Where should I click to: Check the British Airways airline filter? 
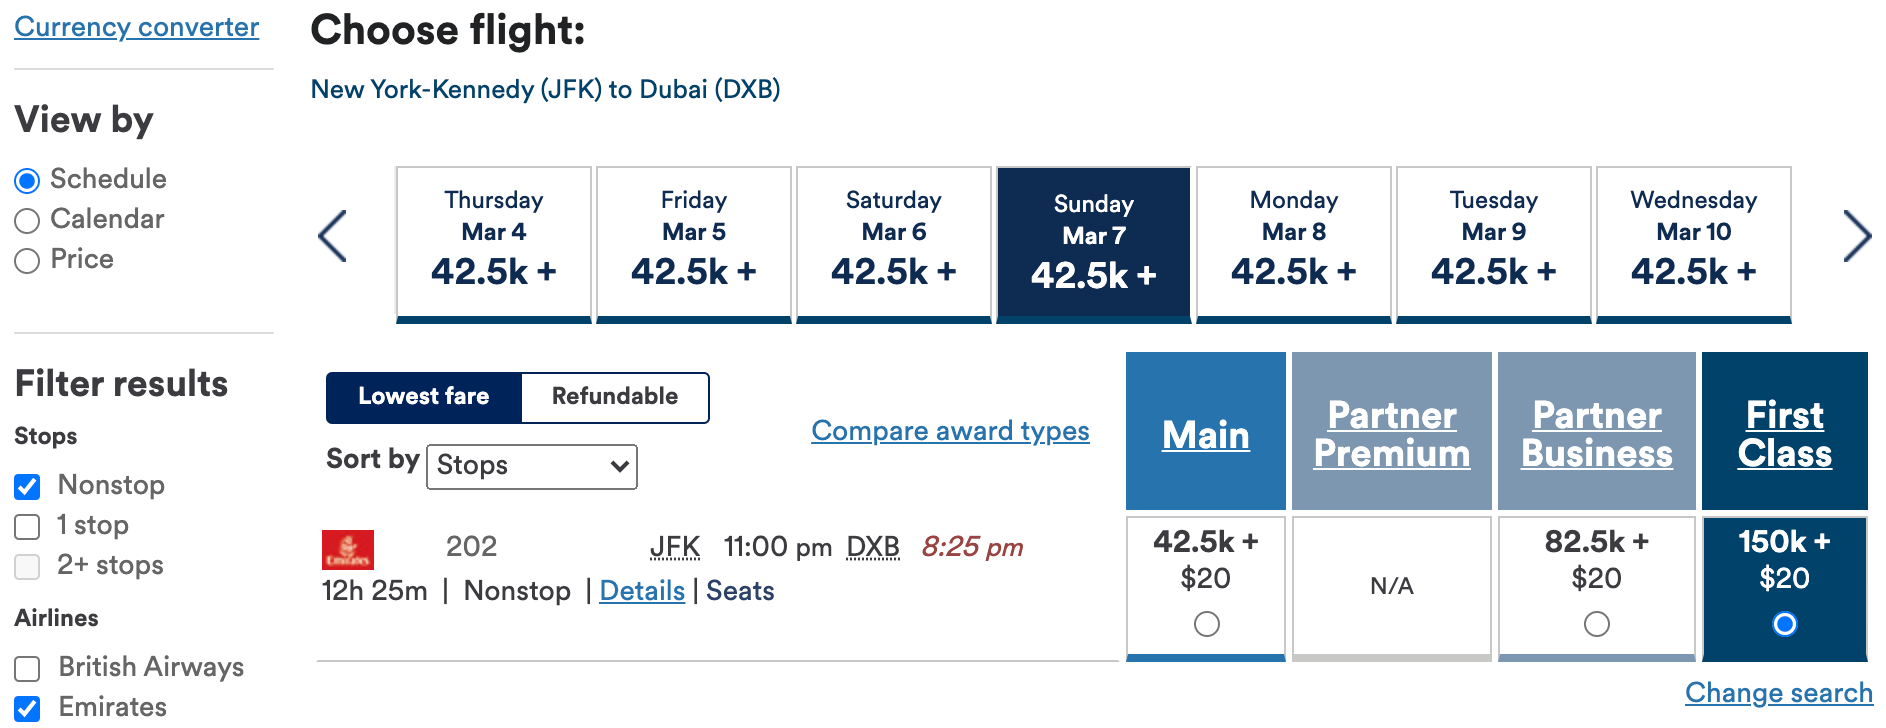(27, 668)
